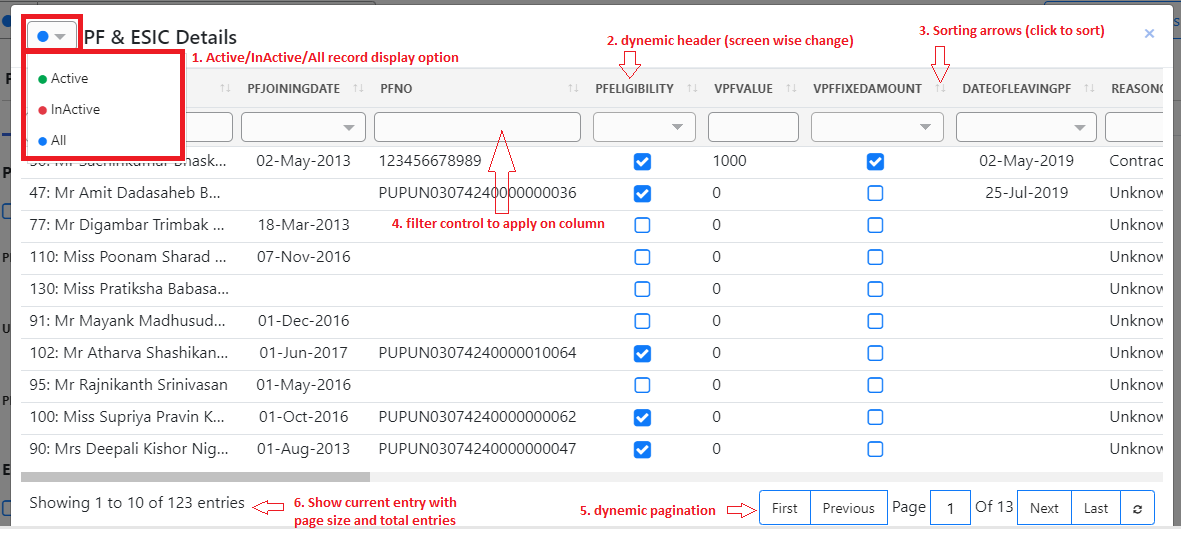This screenshot has width=1182, height=534.
Task: Click the refresh icon in pagination
Action: tap(1137, 508)
